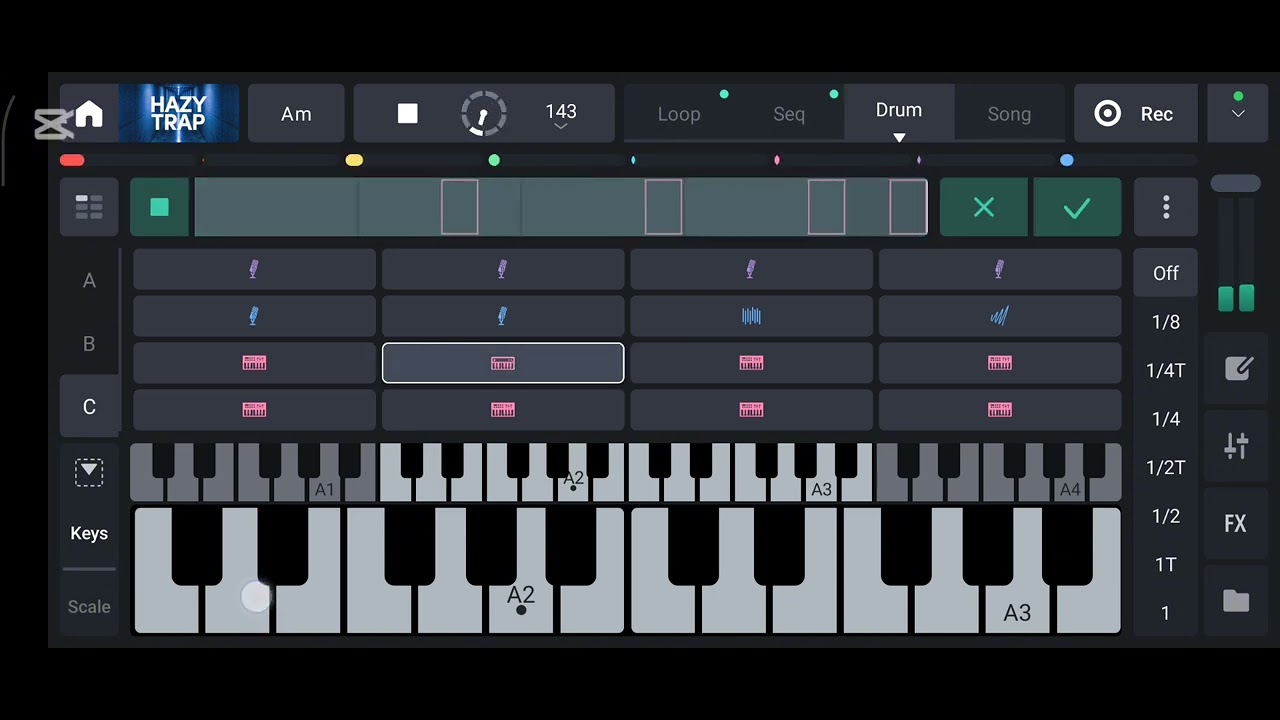Change the Am key setting
The width and height of the screenshot is (1280, 720).
[x=296, y=114]
